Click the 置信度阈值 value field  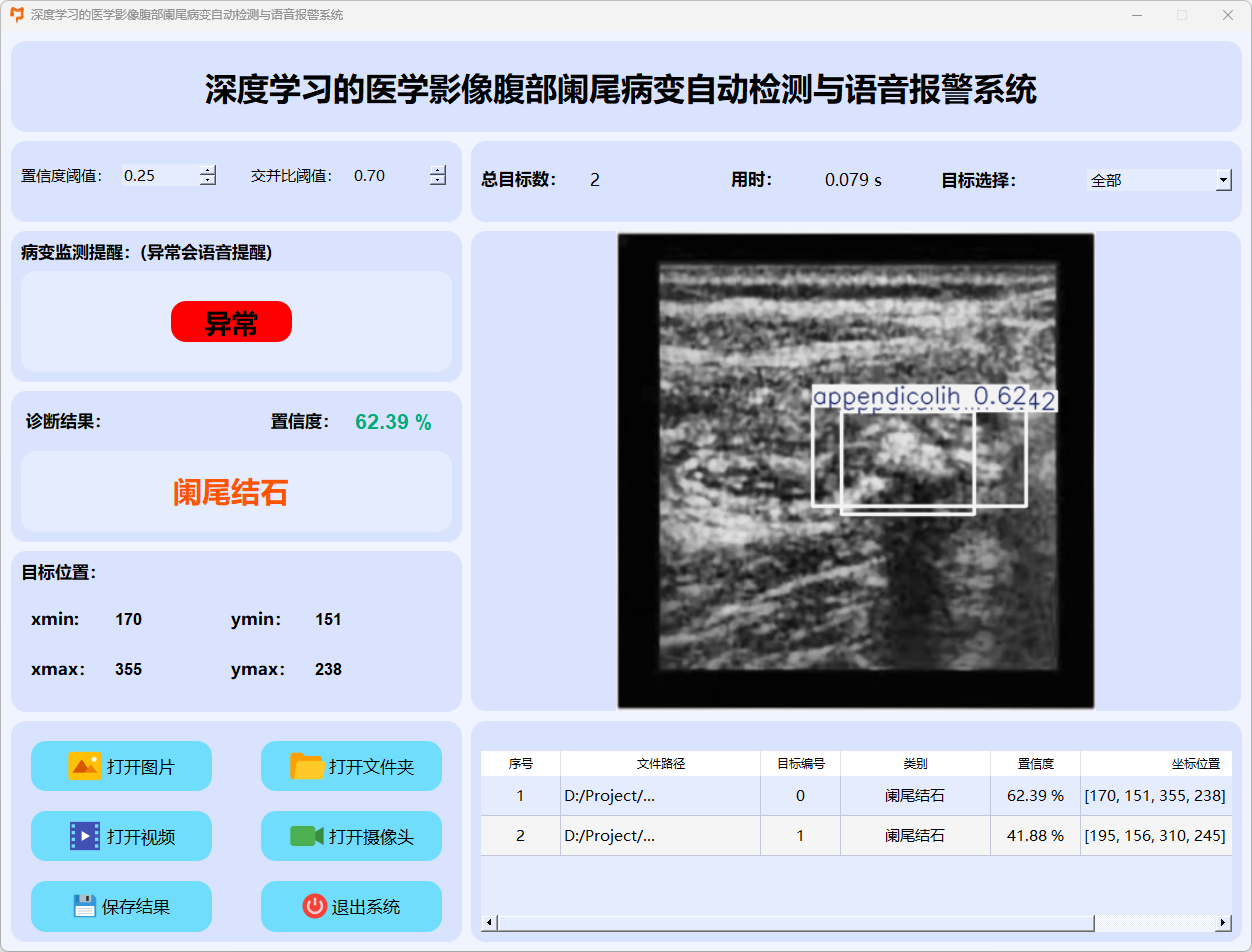pyautogui.click(x=158, y=175)
